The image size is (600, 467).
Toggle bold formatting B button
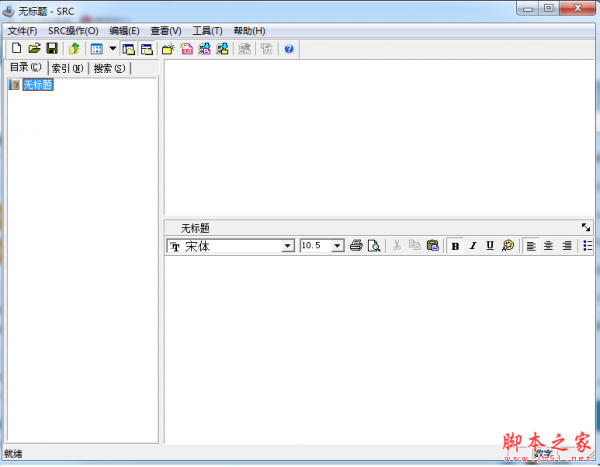coord(455,246)
